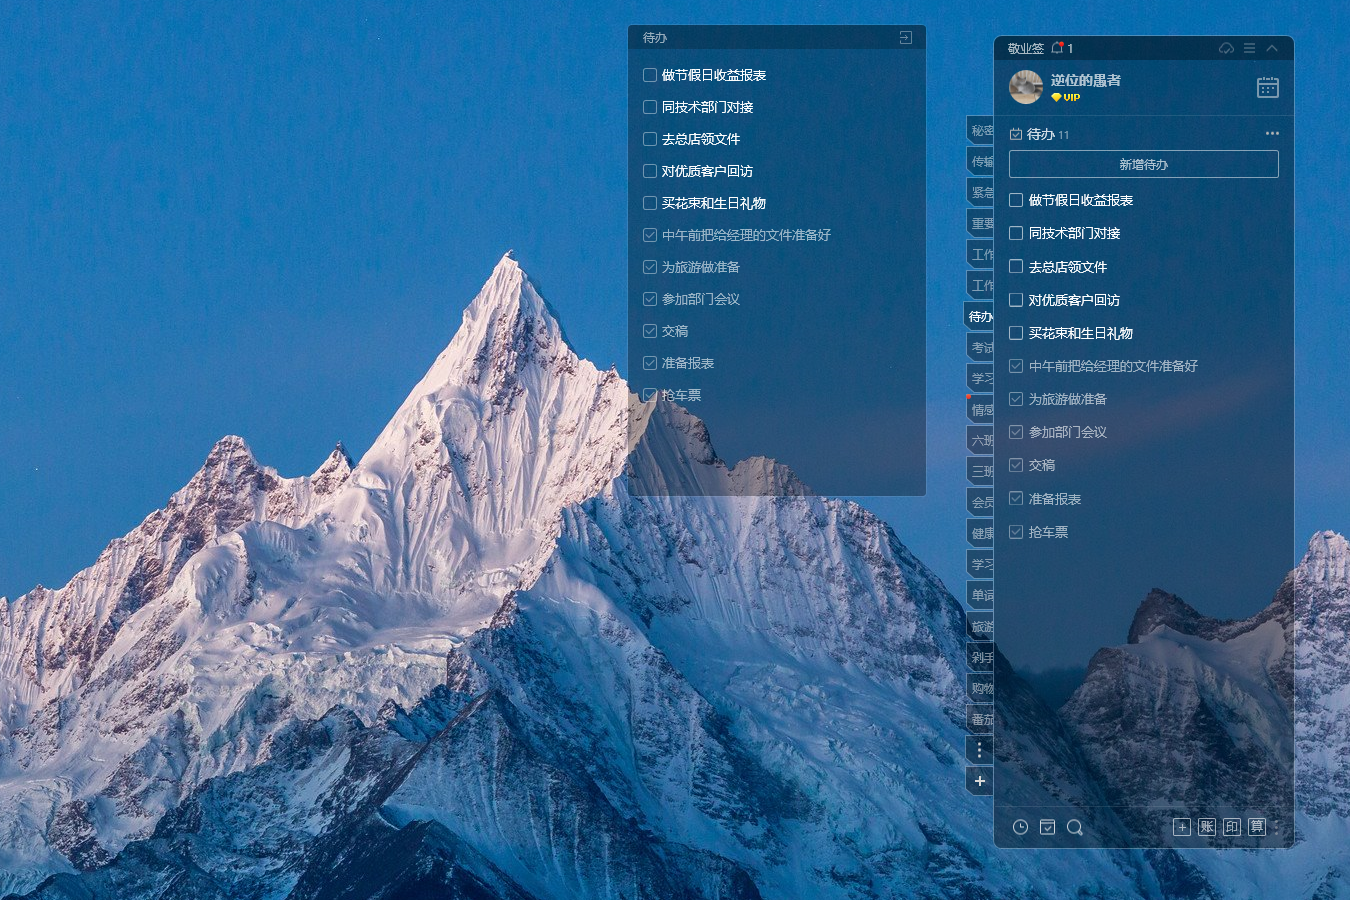1350x900 pixels.
Task: Click the exit icon on floating 待办 panel
Action: pyautogui.click(x=905, y=38)
